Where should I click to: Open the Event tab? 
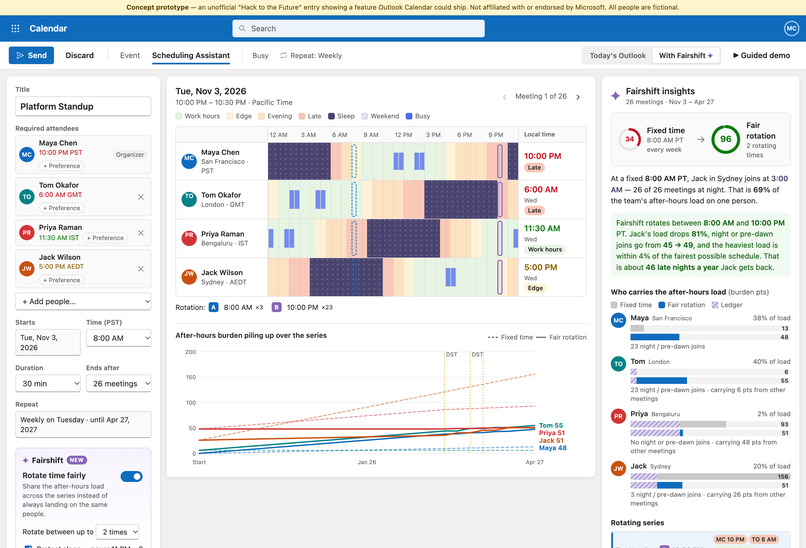click(x=130, y=56)
